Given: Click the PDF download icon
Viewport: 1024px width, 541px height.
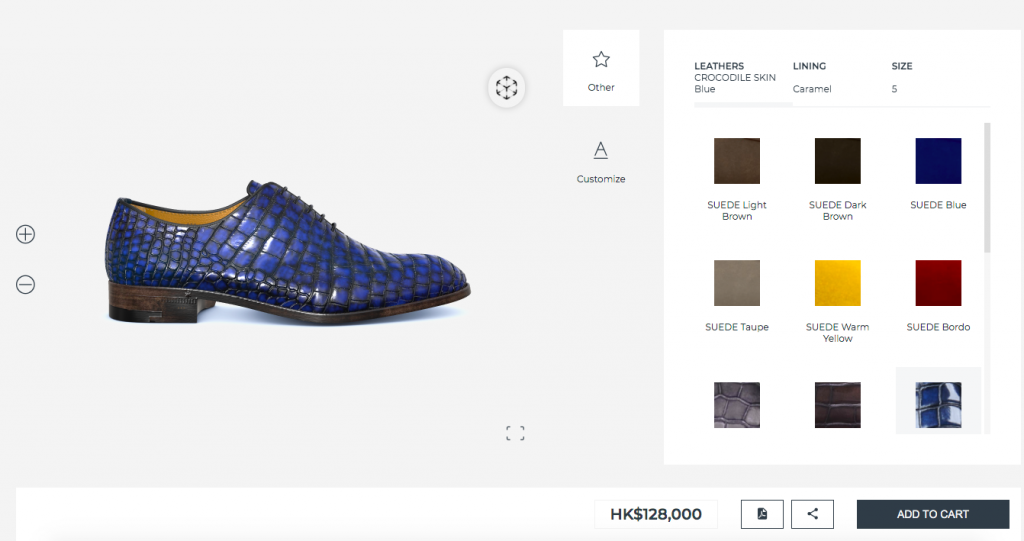Looking at the screenshot, I should (x=762, y=514).
